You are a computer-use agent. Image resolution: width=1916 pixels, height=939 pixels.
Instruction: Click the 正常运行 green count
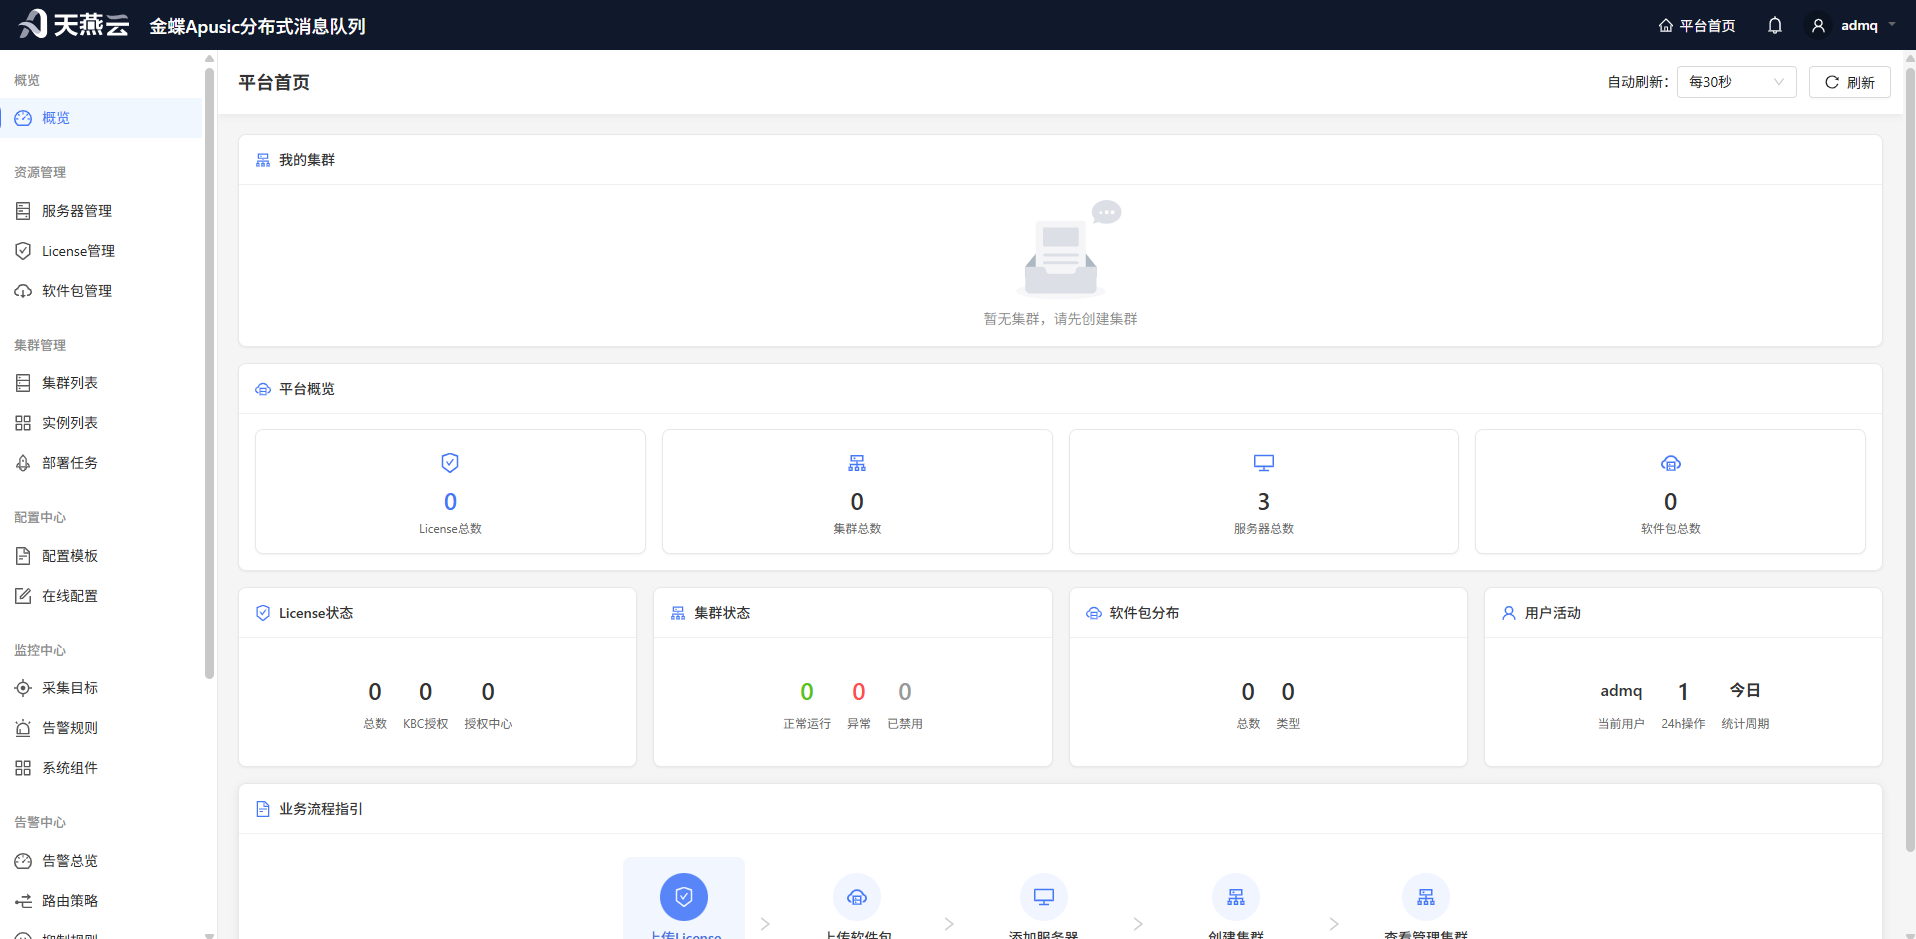(807, 692)
